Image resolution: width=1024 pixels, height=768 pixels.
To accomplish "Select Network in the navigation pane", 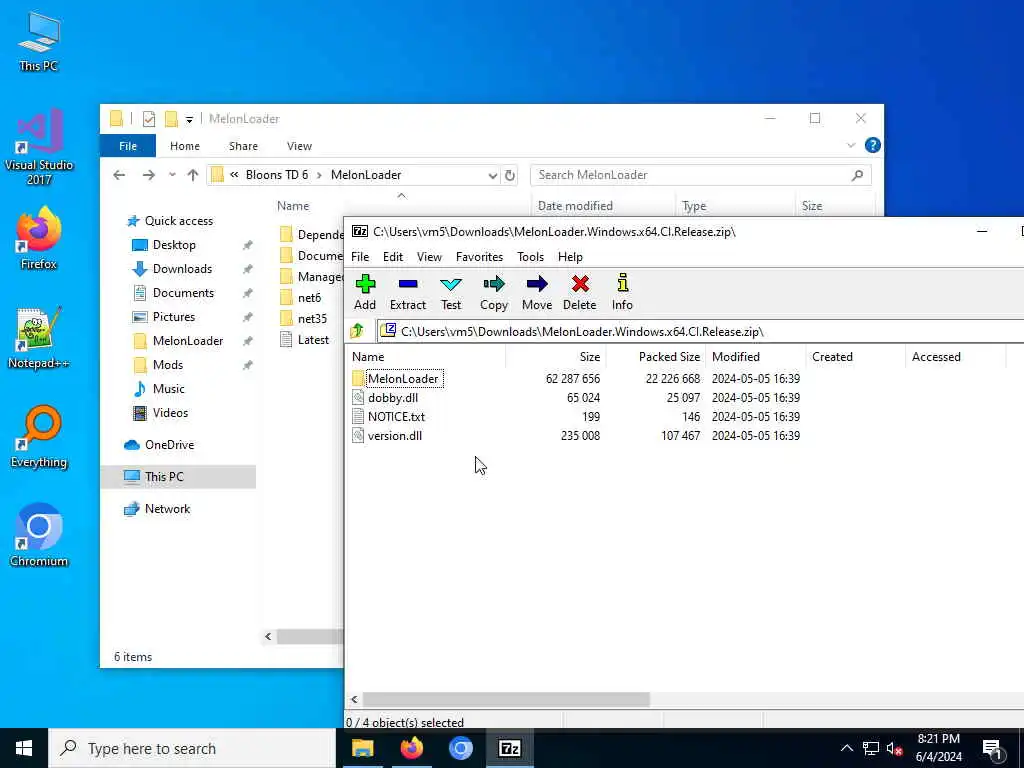I will pyautogui.click(x=167, y=509).
